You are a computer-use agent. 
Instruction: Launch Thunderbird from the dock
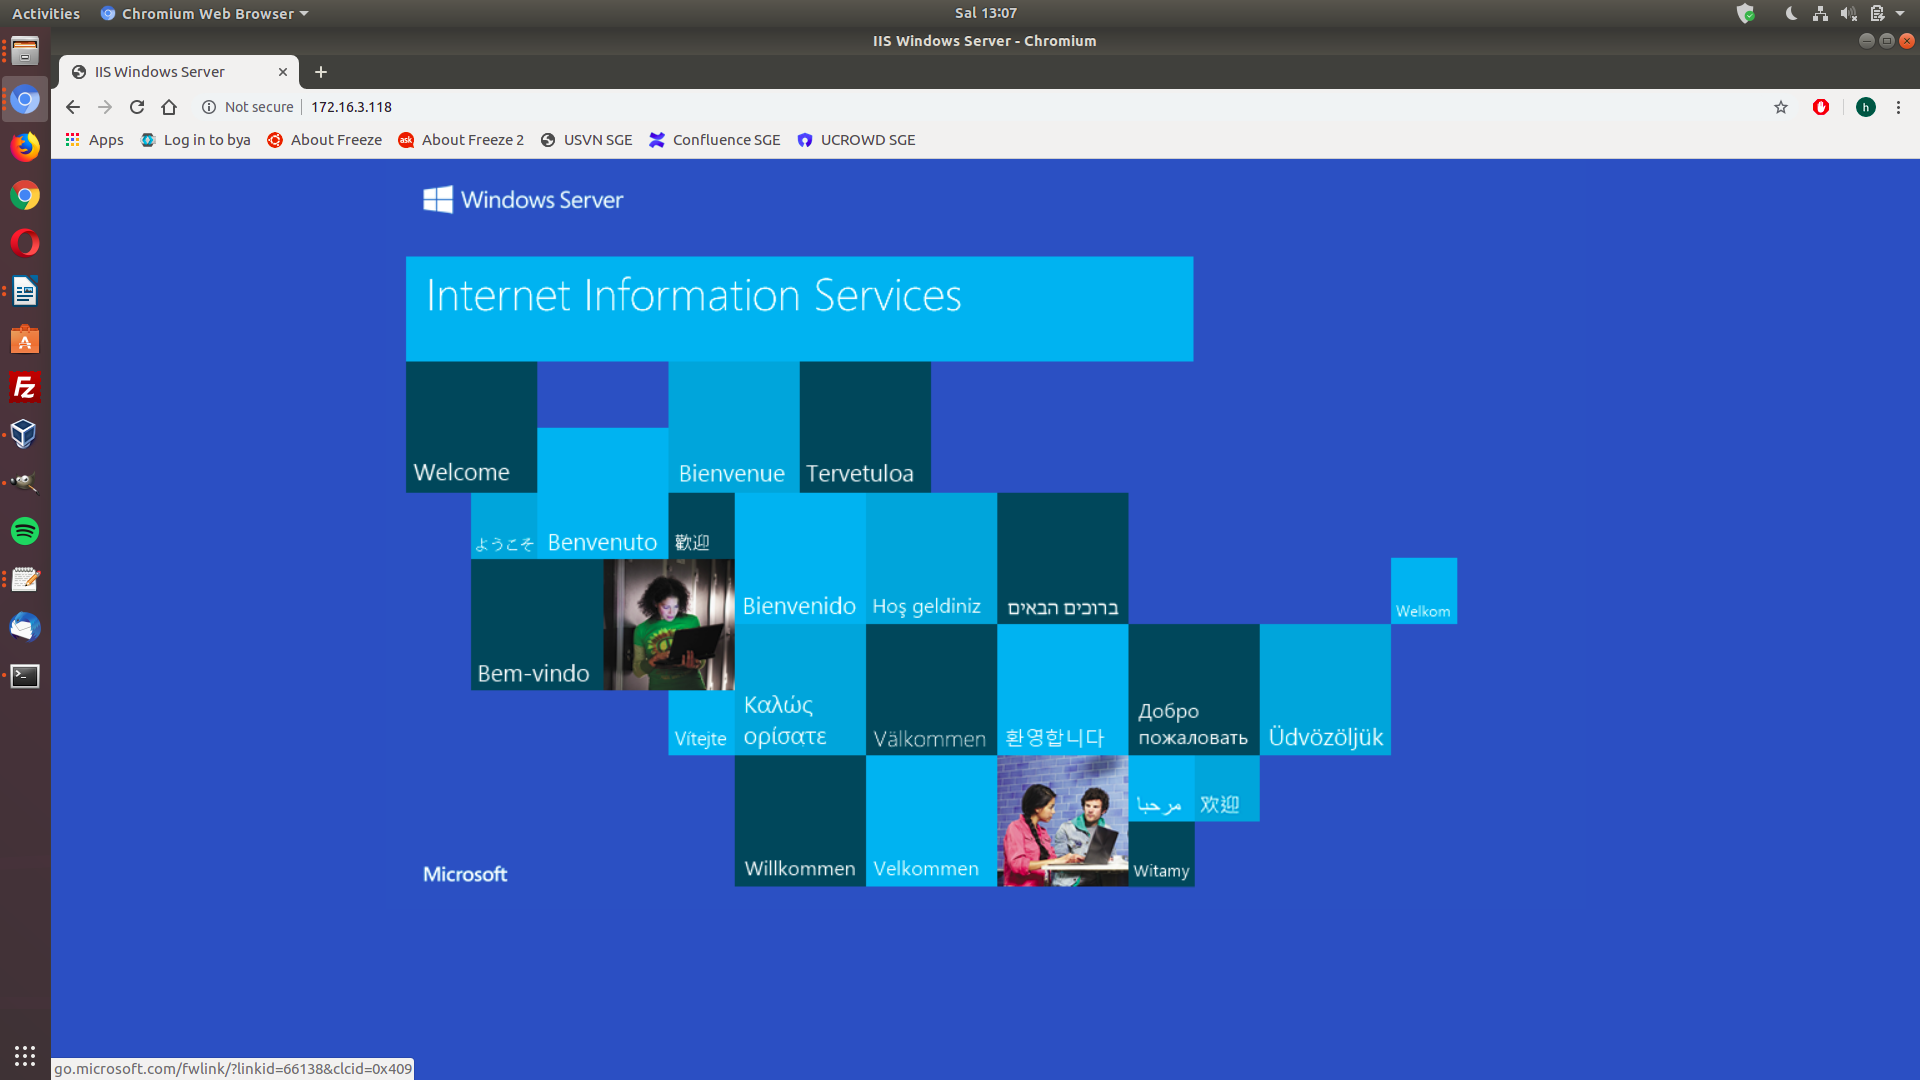click(x=25, y=627)
